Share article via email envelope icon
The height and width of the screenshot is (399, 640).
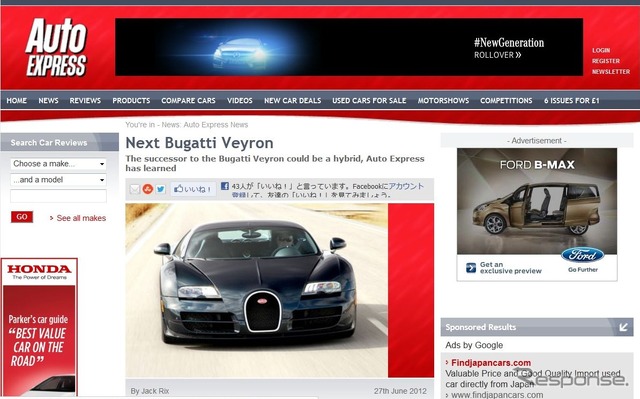click(135, 189)
